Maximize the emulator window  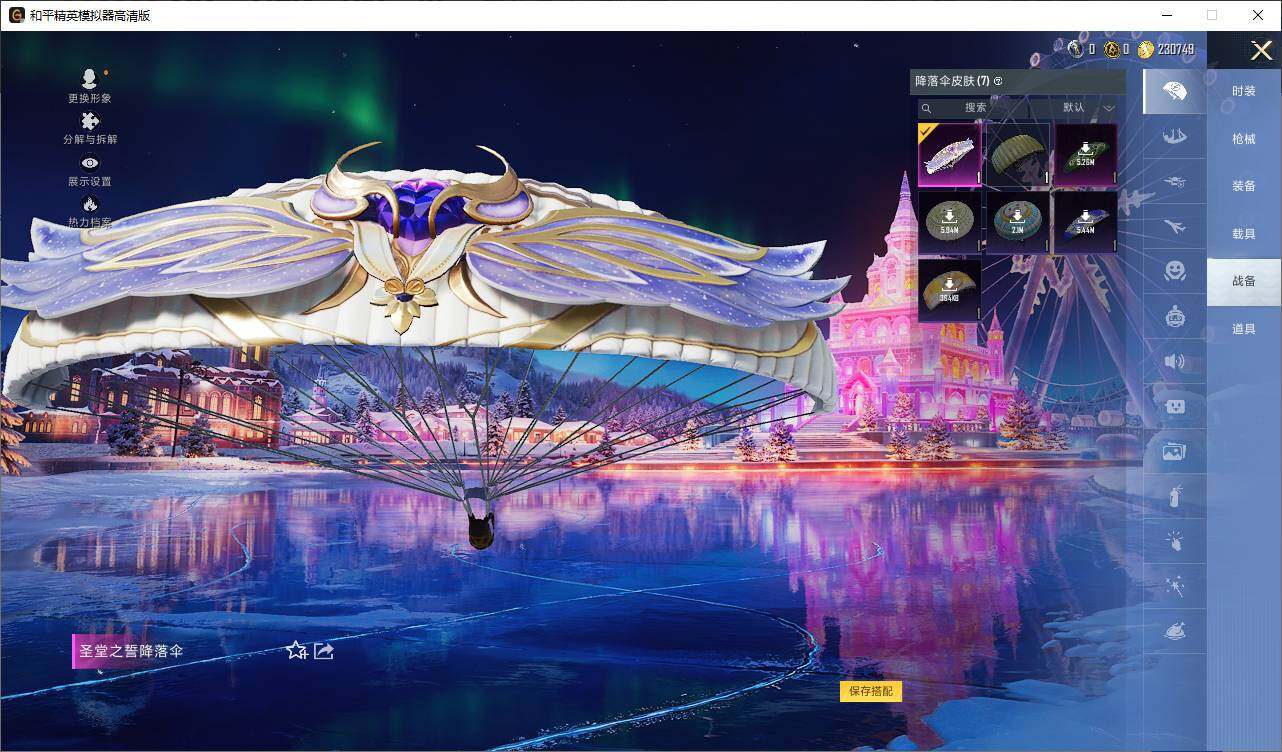coord(1212,15)
